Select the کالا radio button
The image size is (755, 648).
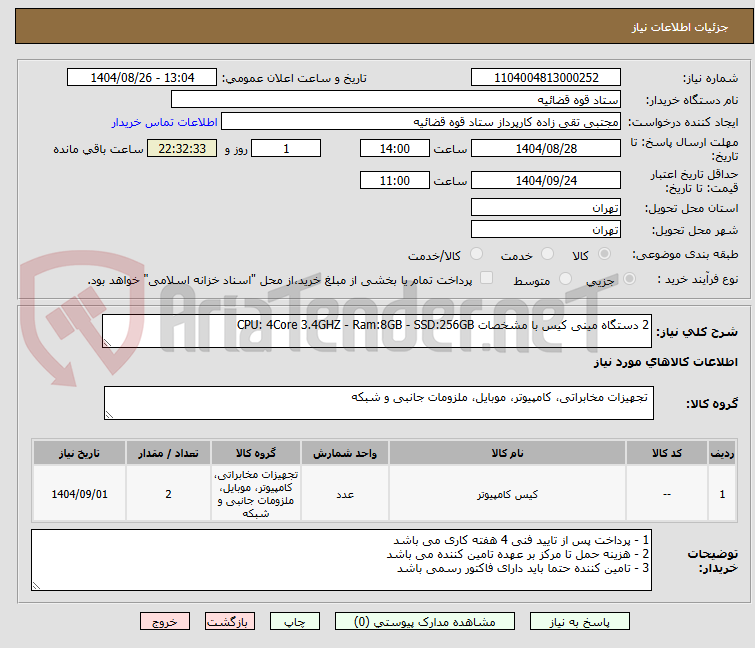[604, 254]
